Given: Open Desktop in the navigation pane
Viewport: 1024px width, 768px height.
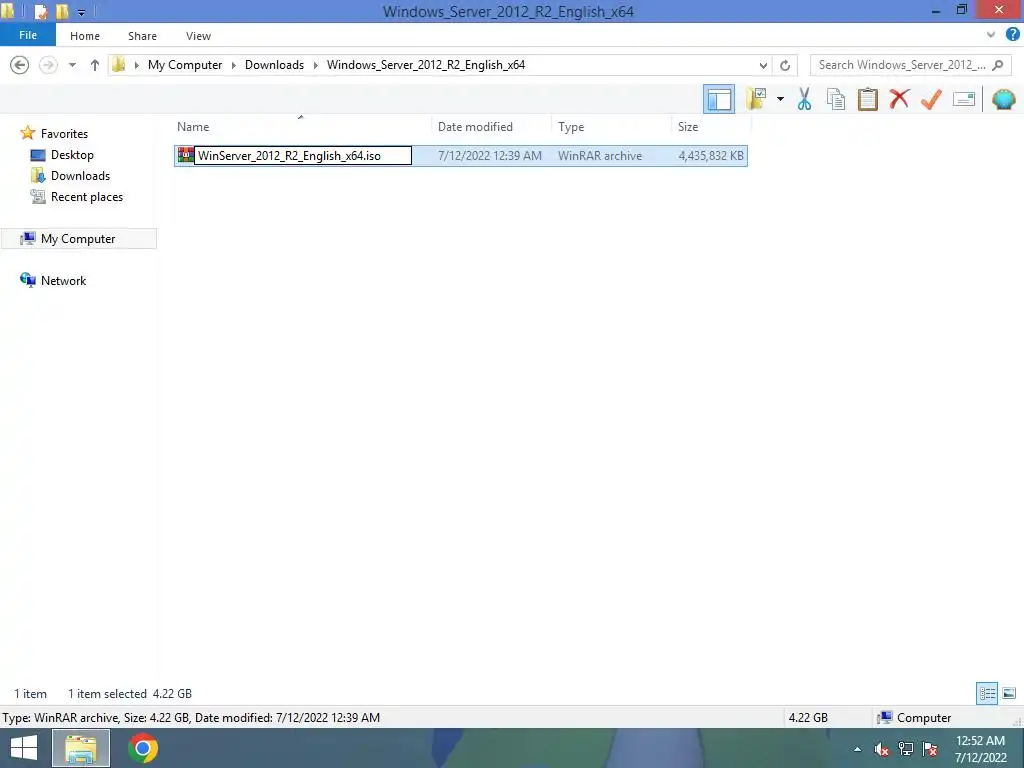Looking at the screenshot, I should coord(72,155).
